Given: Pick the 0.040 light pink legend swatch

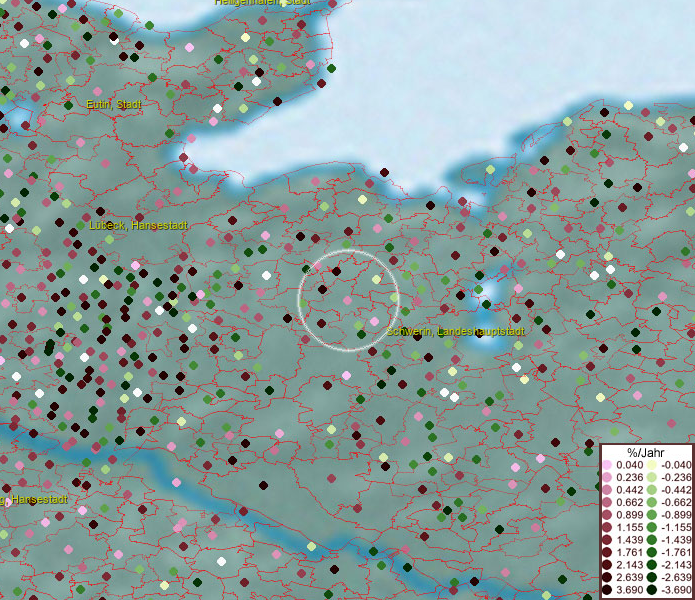Looking at the screenshot, I should 607,466.
